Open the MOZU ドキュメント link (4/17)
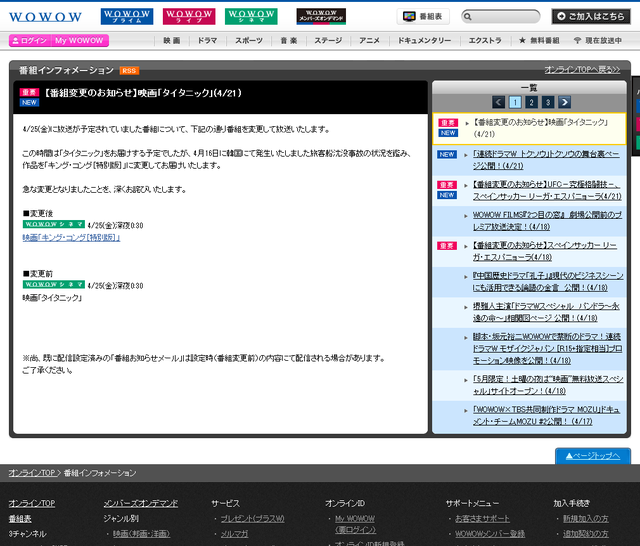This screenshot has width=640, height=546. (547, 415)
